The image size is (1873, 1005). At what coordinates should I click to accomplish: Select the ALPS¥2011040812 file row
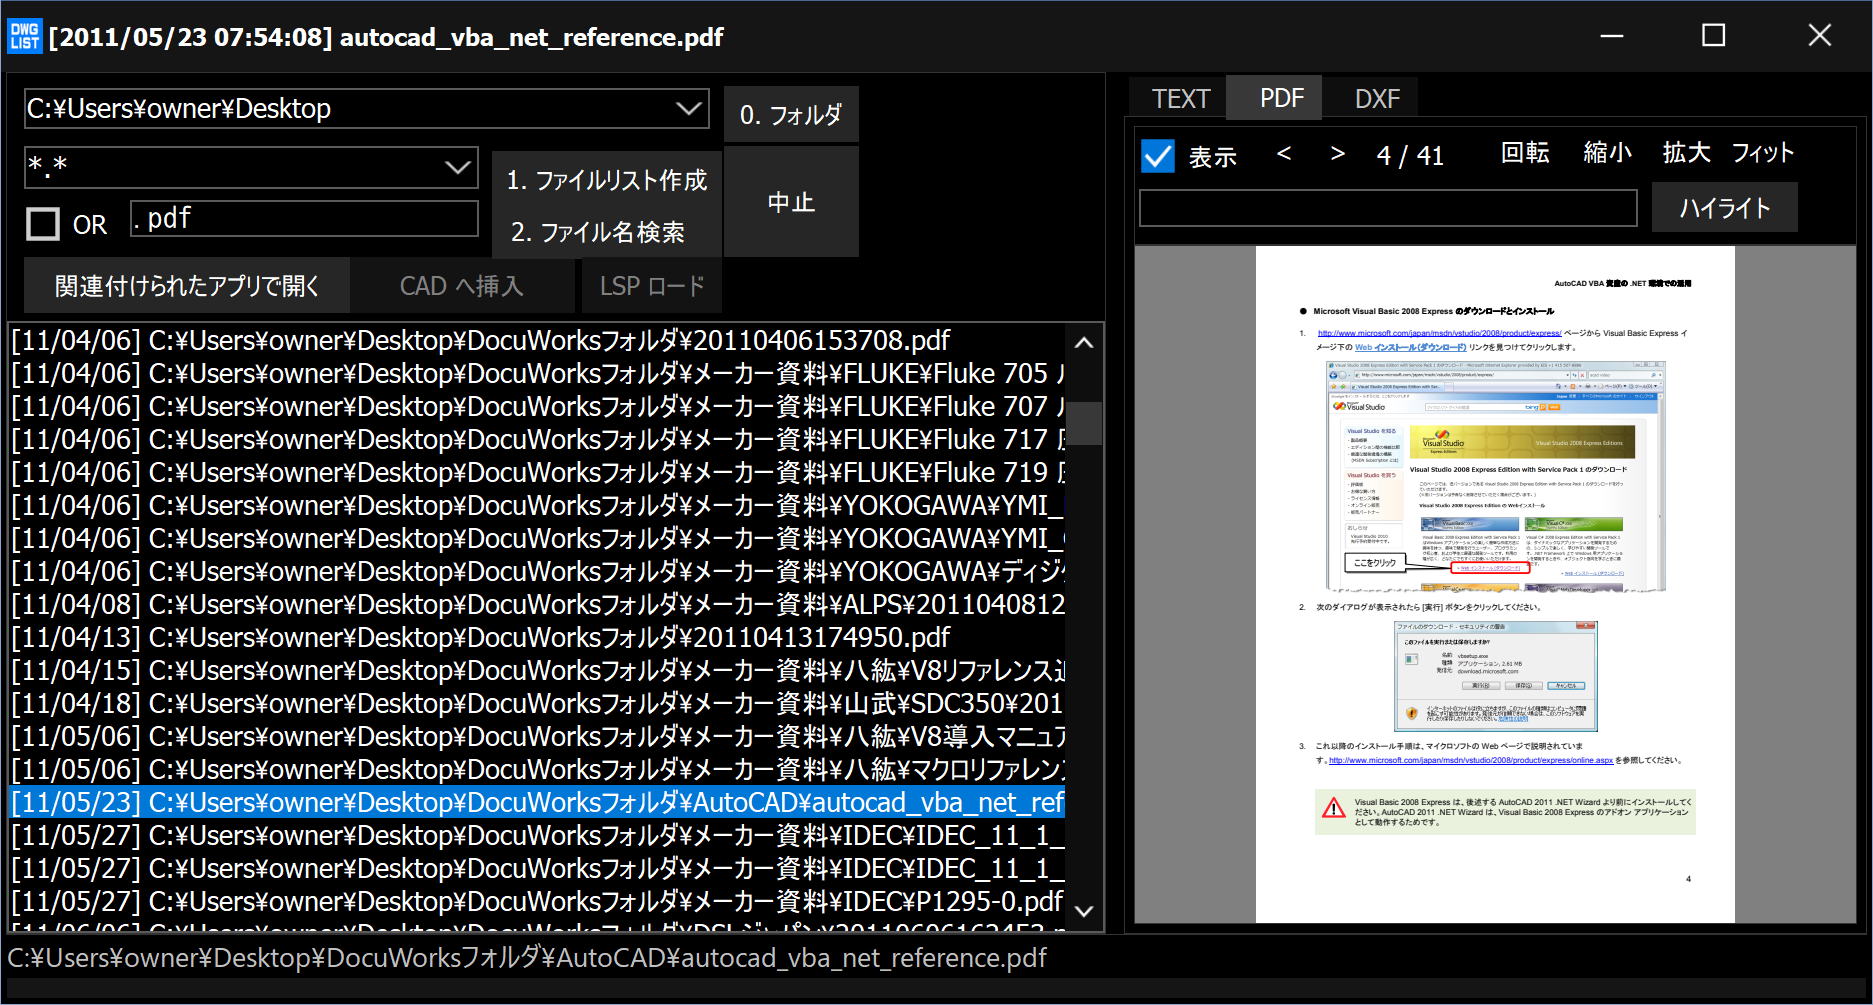(536, 604)
